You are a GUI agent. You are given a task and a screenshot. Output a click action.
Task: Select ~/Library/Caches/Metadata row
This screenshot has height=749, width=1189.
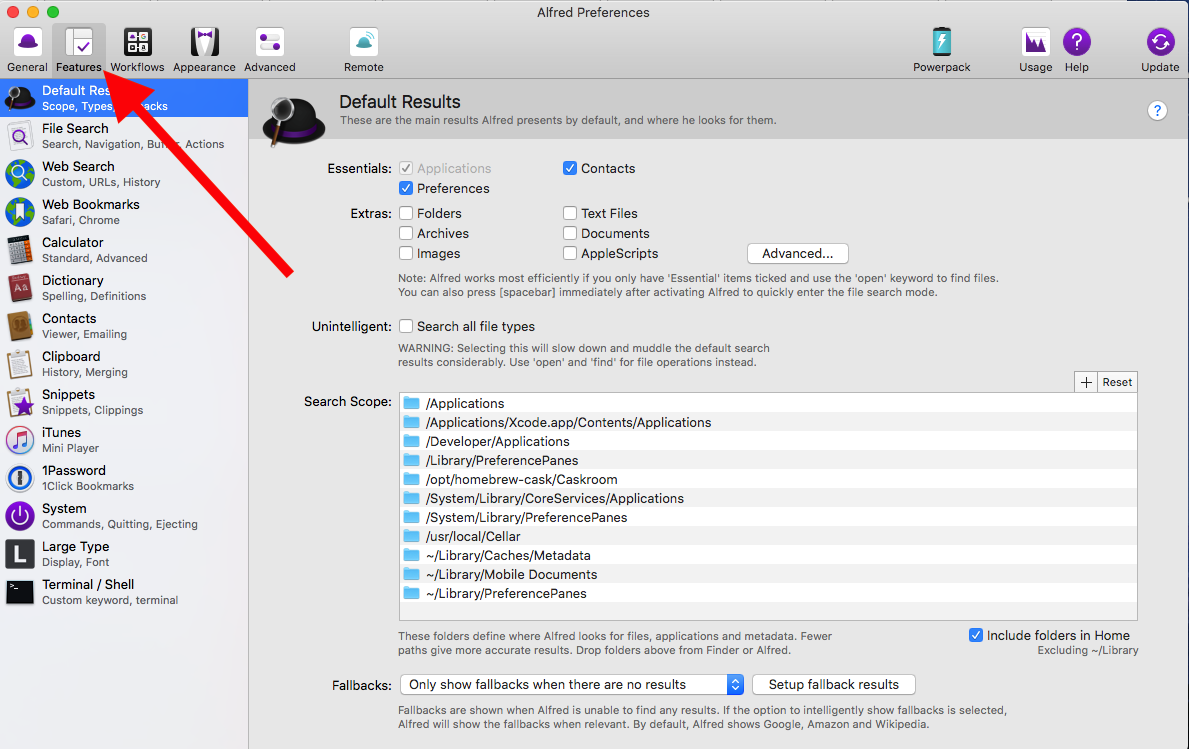tap(768, 555)
